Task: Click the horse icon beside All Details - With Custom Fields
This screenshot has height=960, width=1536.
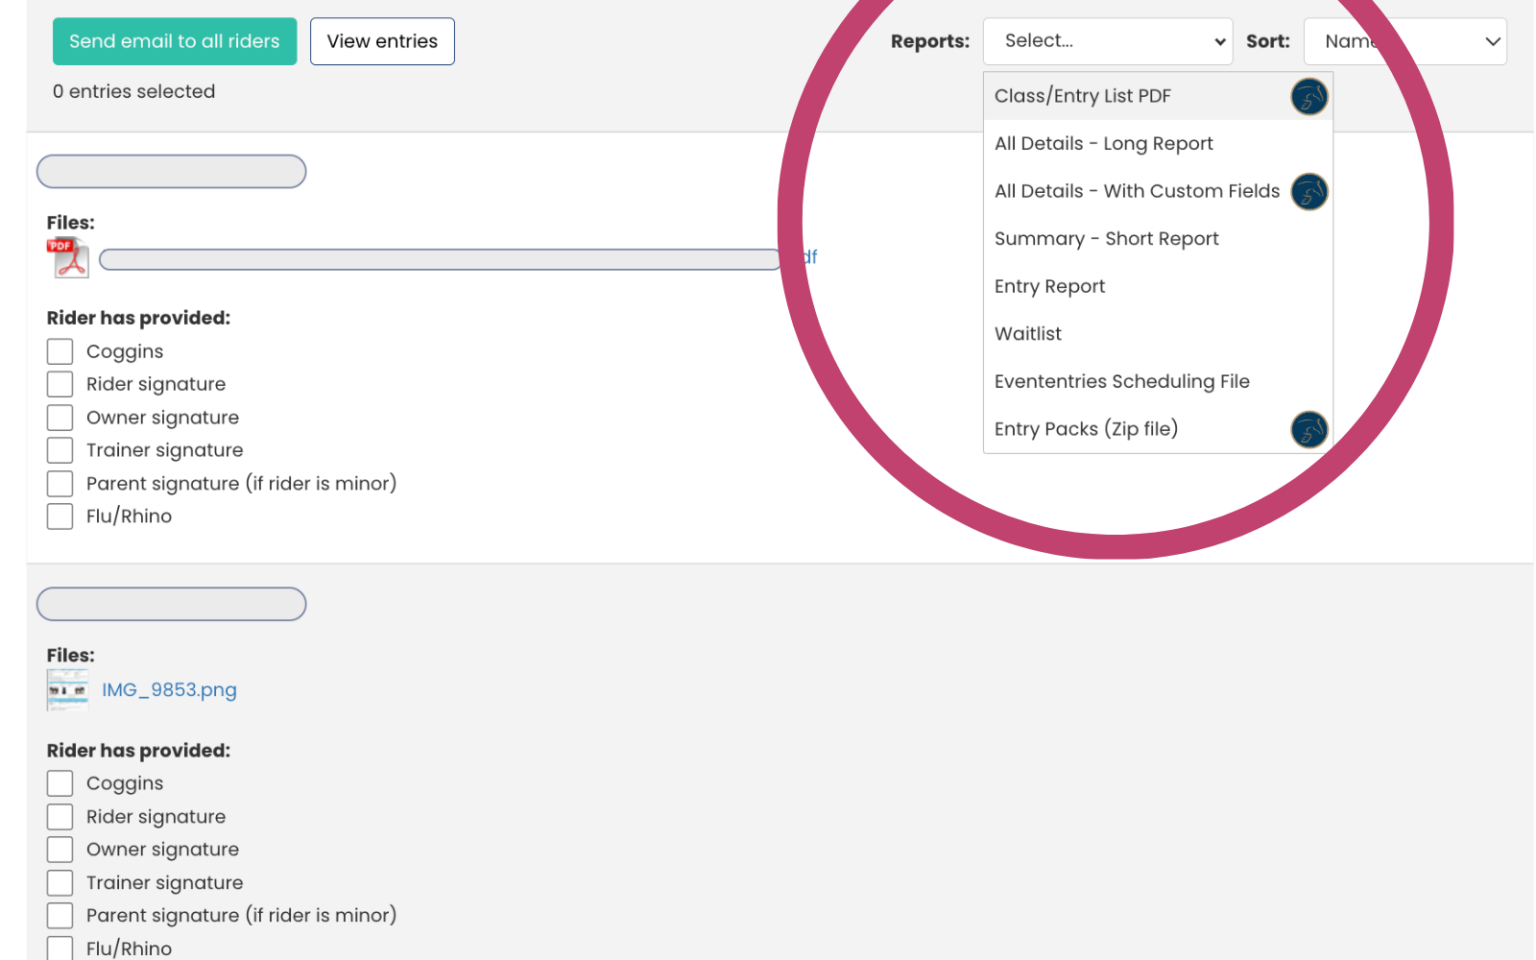Action: pos(1311,191)
